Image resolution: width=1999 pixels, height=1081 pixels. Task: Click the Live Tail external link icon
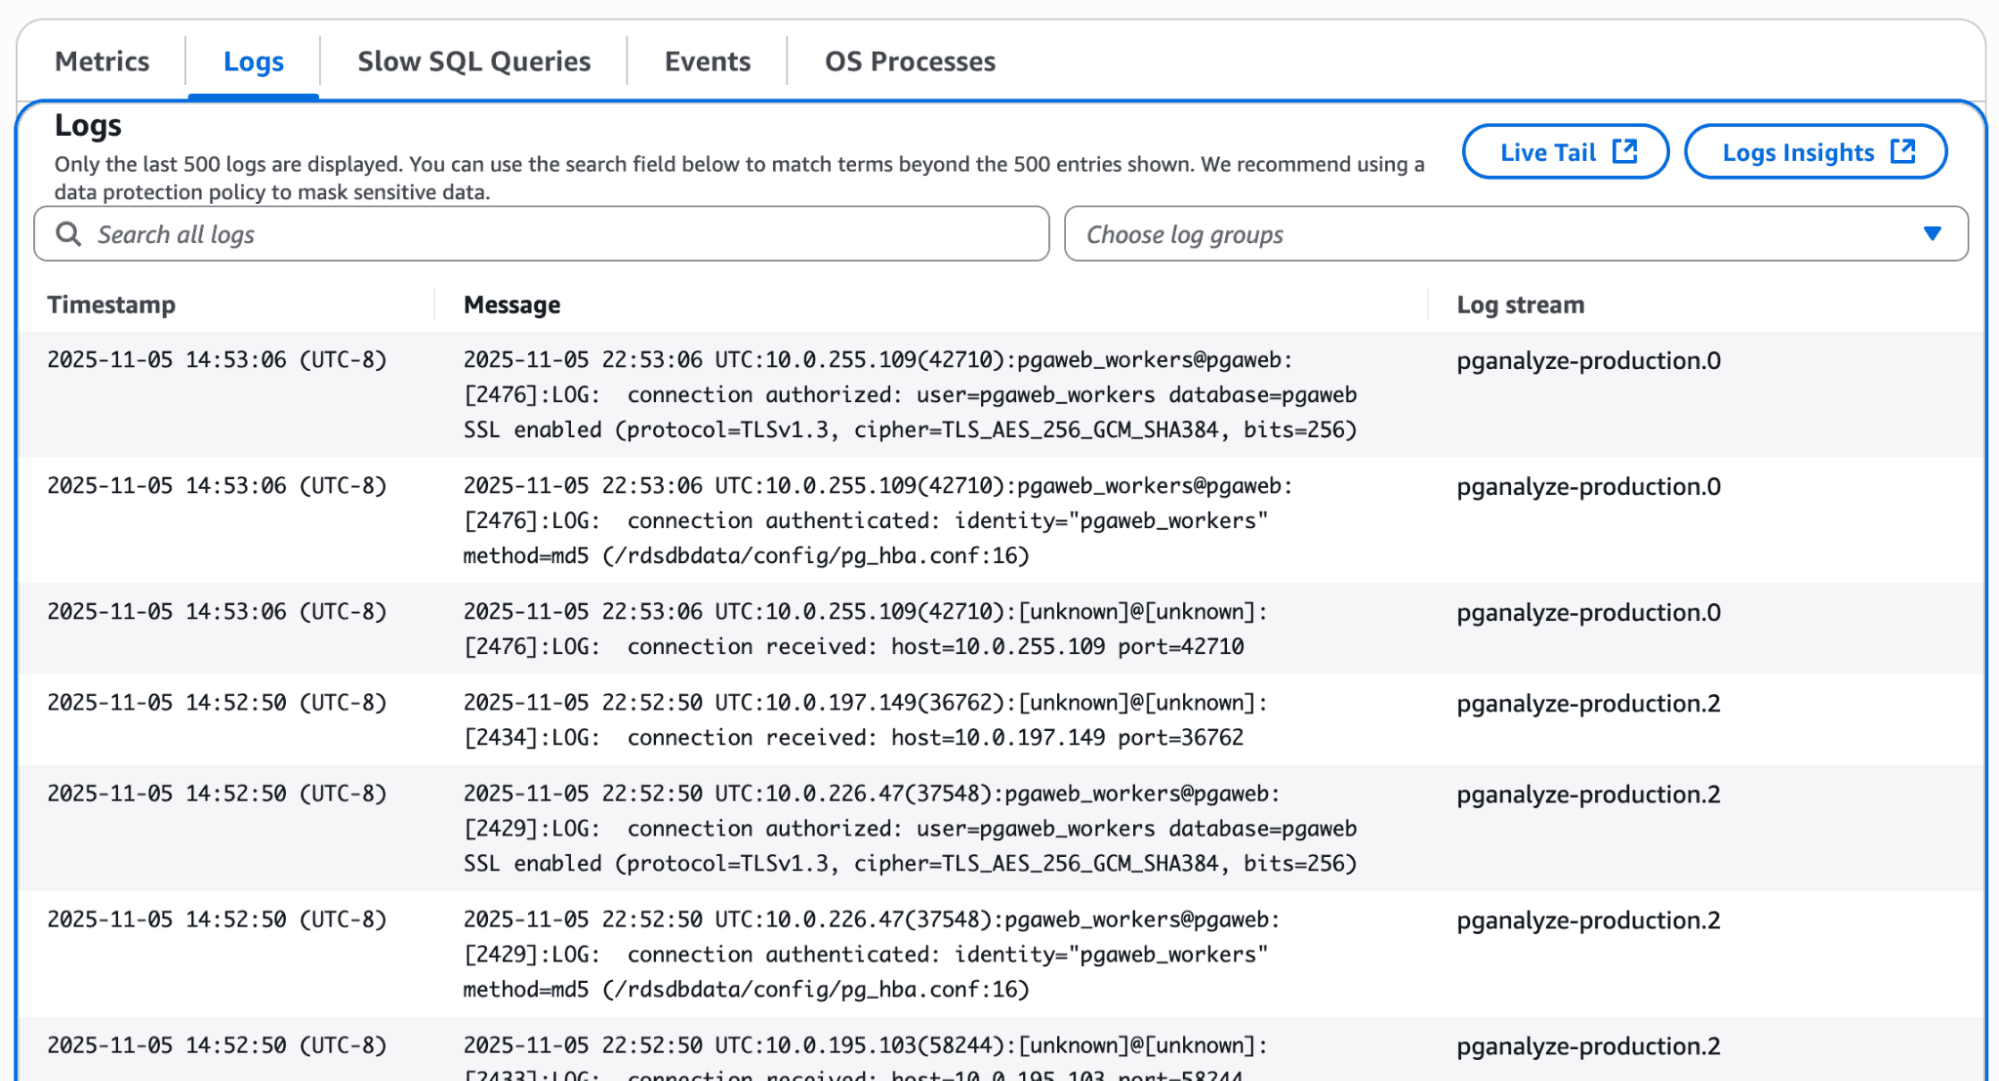coord(1625,152)
